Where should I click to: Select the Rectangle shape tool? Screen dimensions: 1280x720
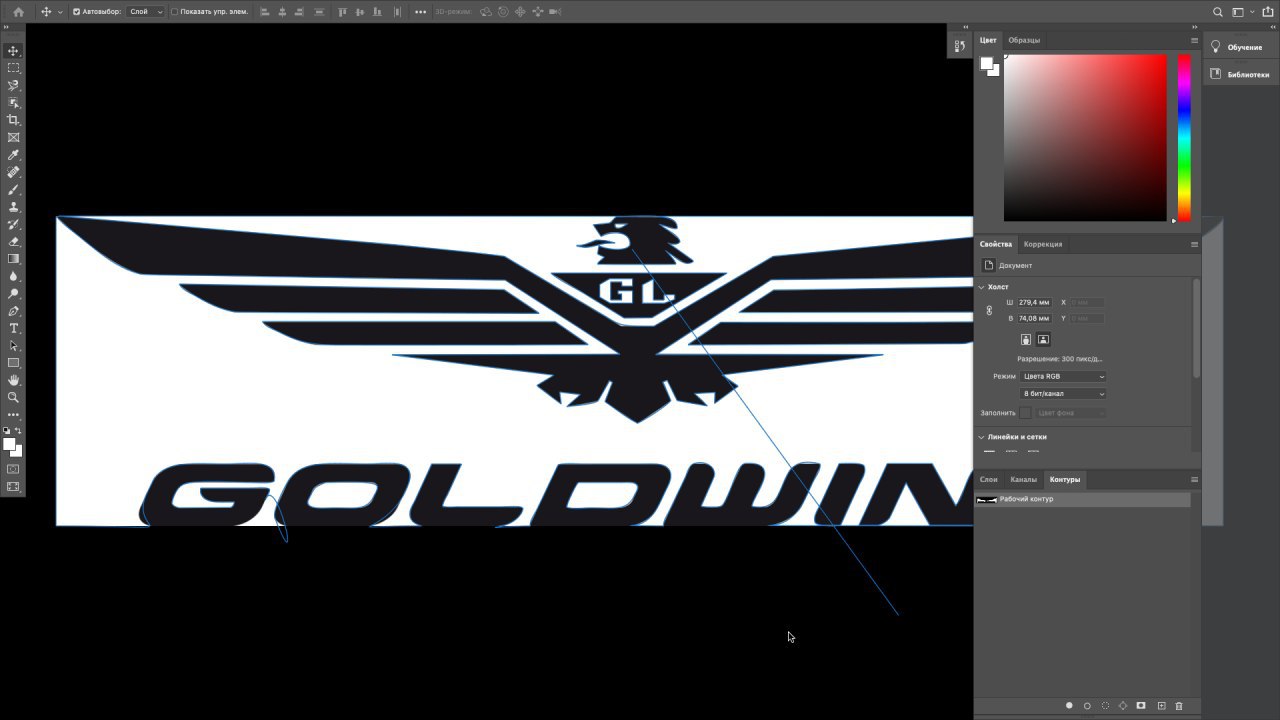pos(13,363)
